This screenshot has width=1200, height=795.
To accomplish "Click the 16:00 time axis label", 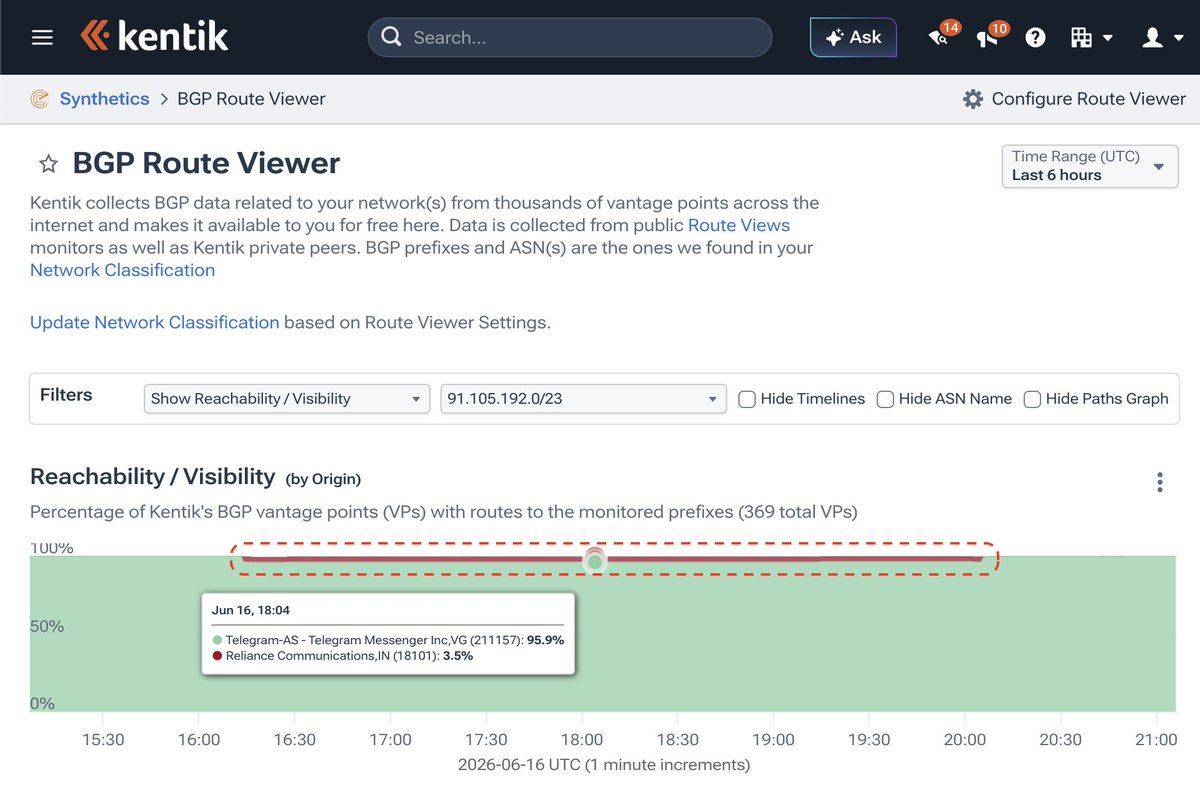I will [x=199, y=740].
